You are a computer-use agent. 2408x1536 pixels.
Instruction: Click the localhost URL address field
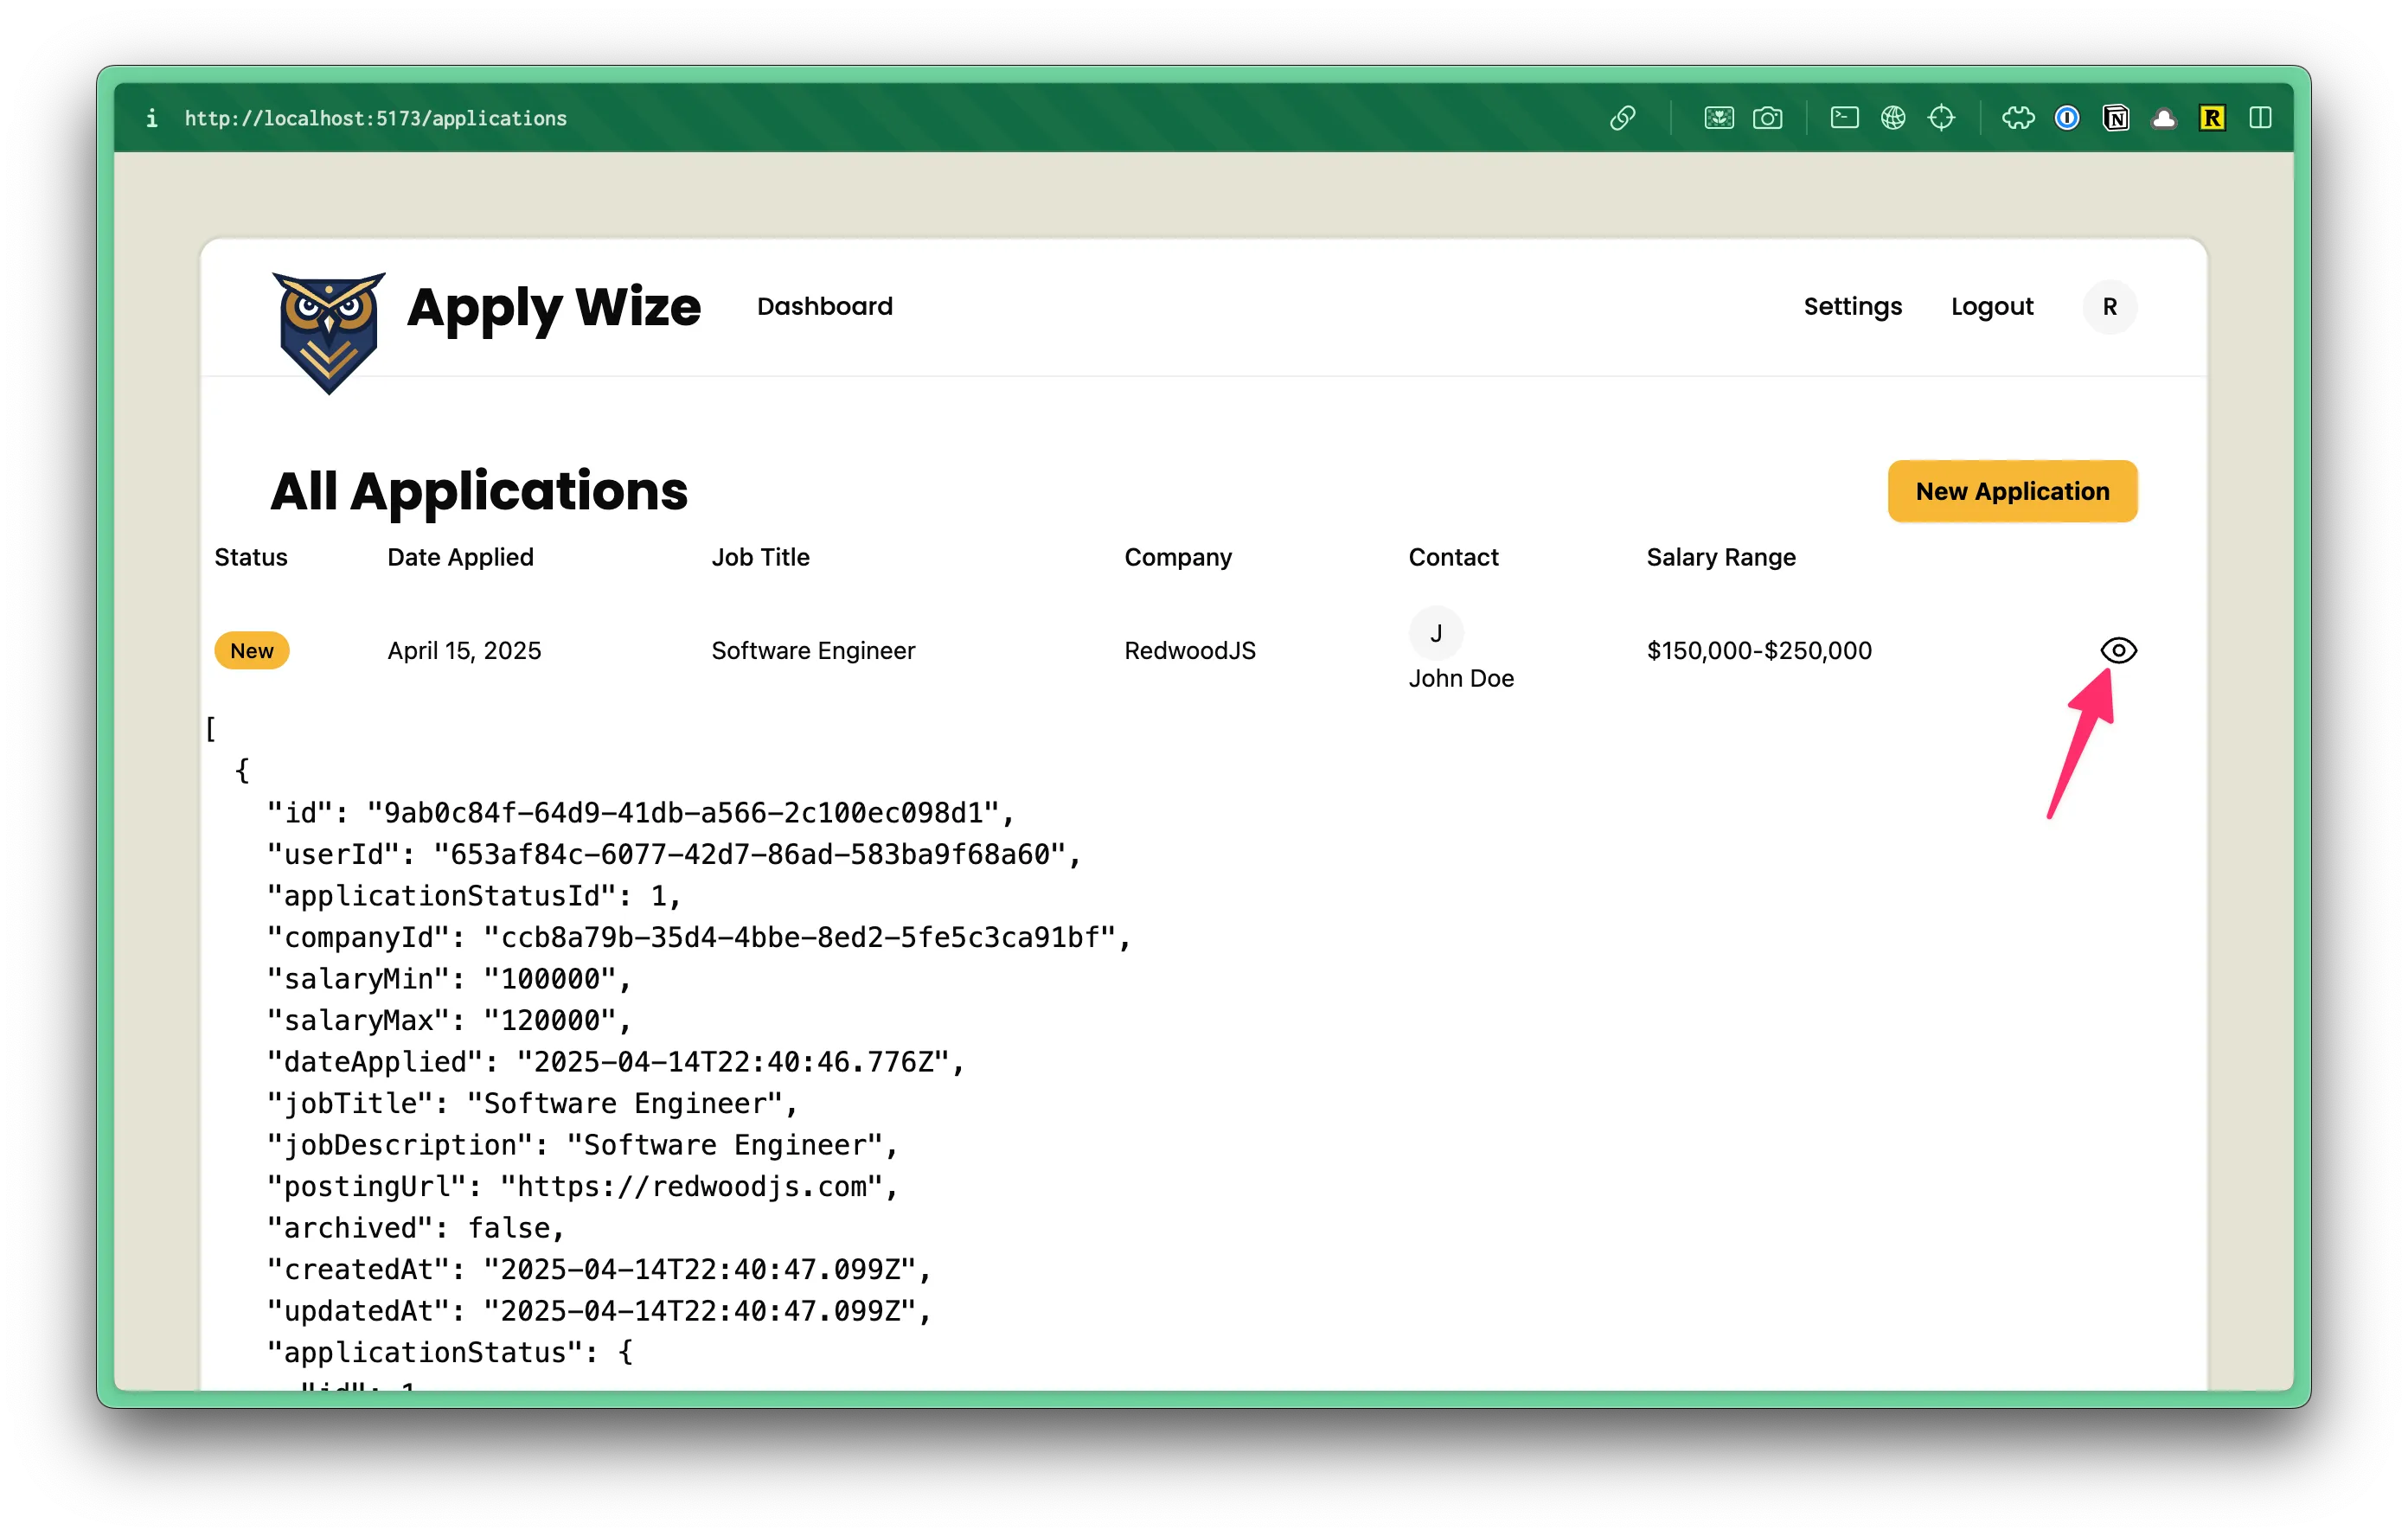pos(375,118)
